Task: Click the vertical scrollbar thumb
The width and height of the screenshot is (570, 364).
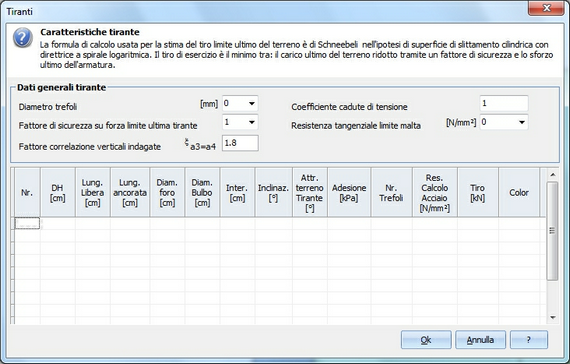Action: point(553,231)
